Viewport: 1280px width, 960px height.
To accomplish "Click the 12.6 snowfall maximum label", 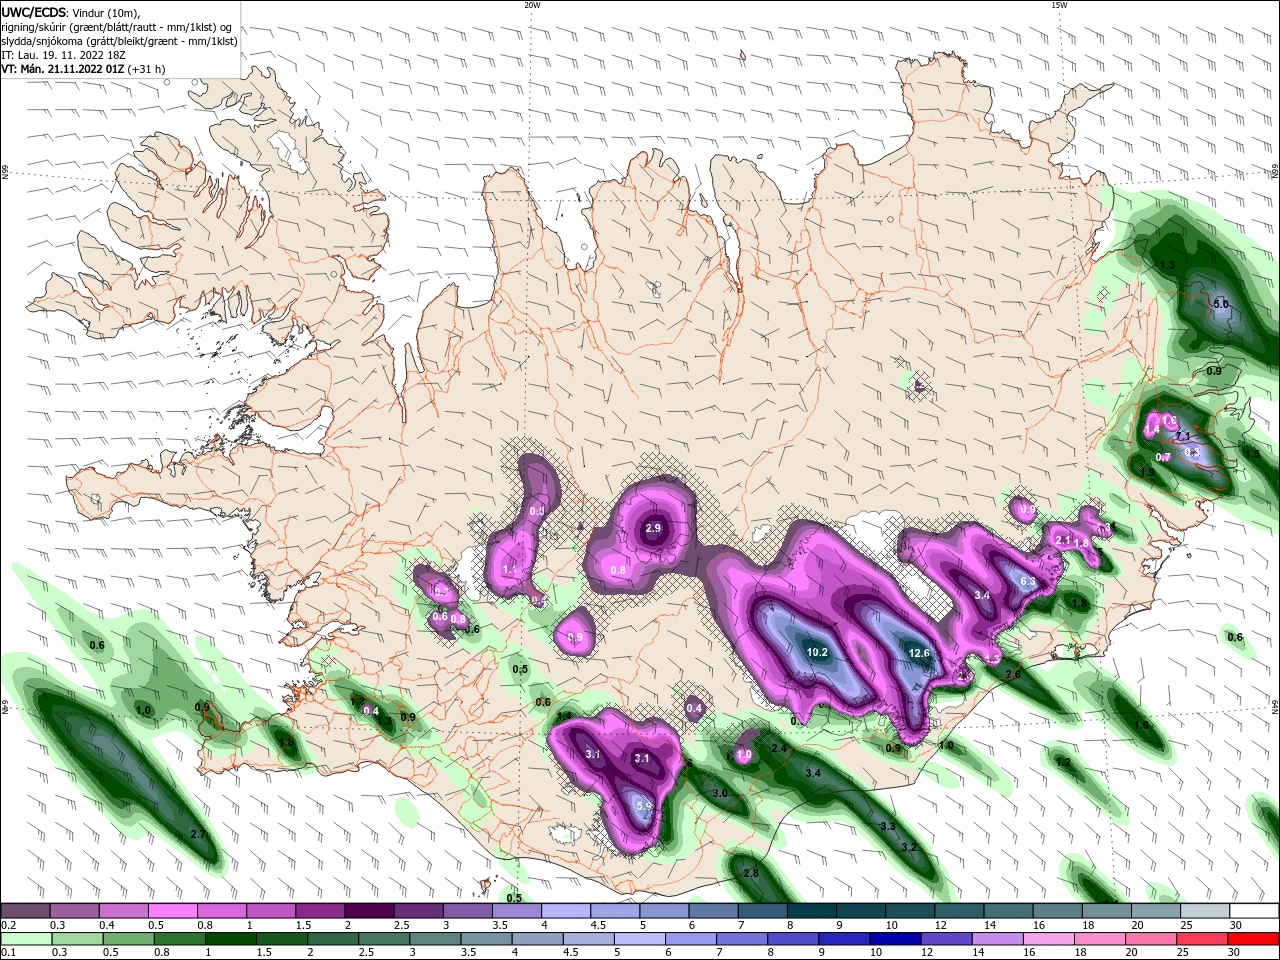I will (919, 653).
